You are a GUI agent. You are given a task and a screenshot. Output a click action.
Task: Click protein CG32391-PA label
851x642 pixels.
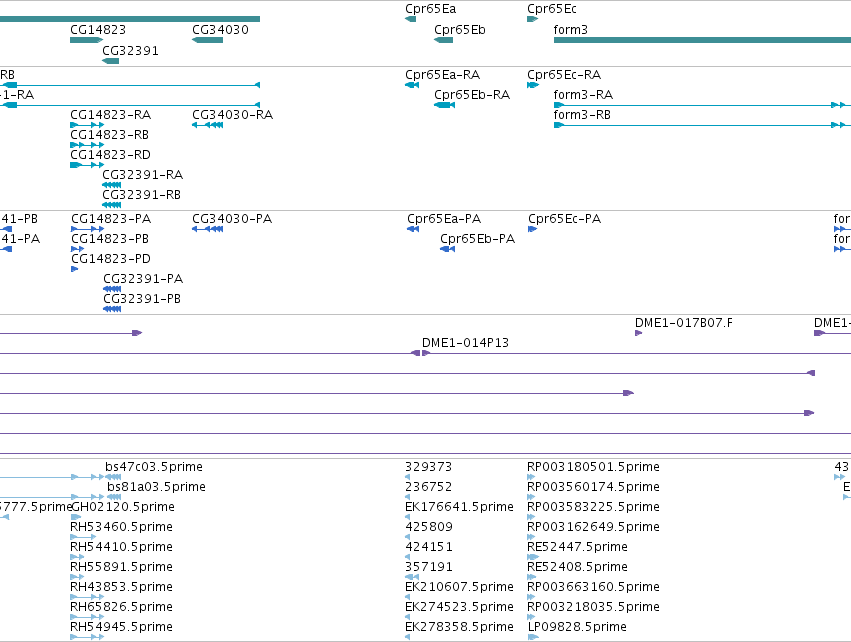(143, 279)
